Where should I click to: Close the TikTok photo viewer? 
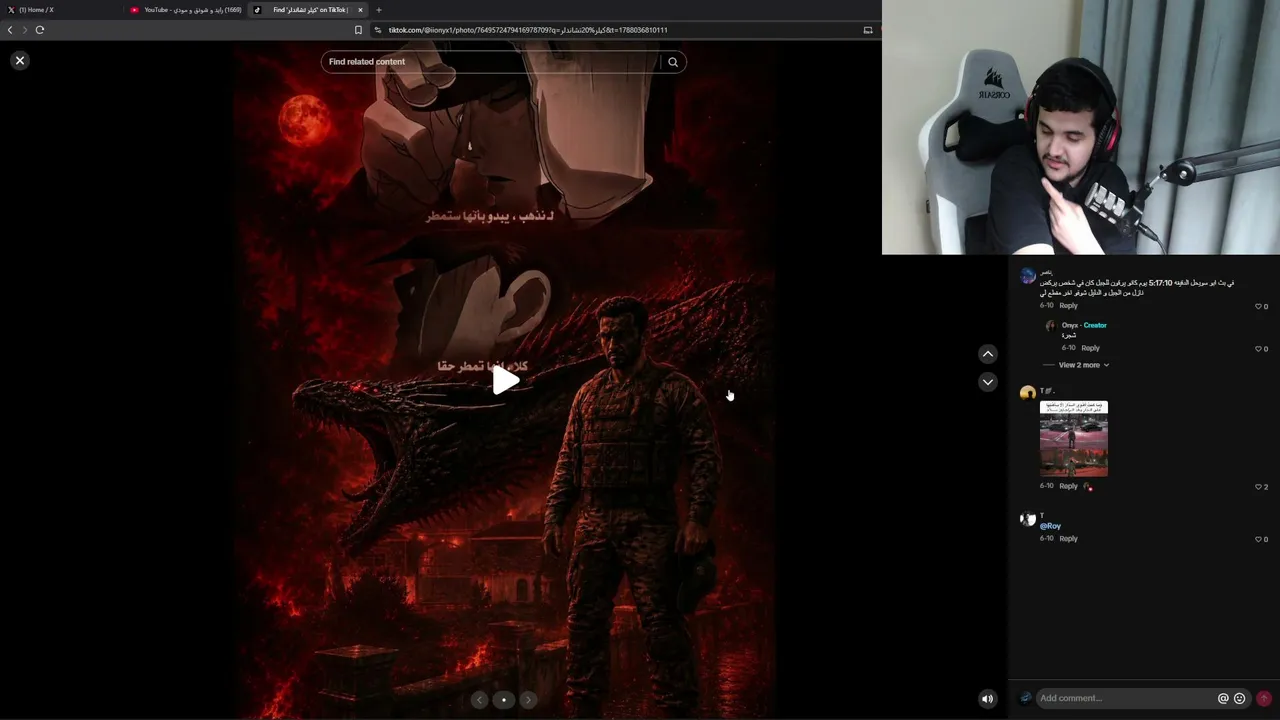click(x=19, y=61)
